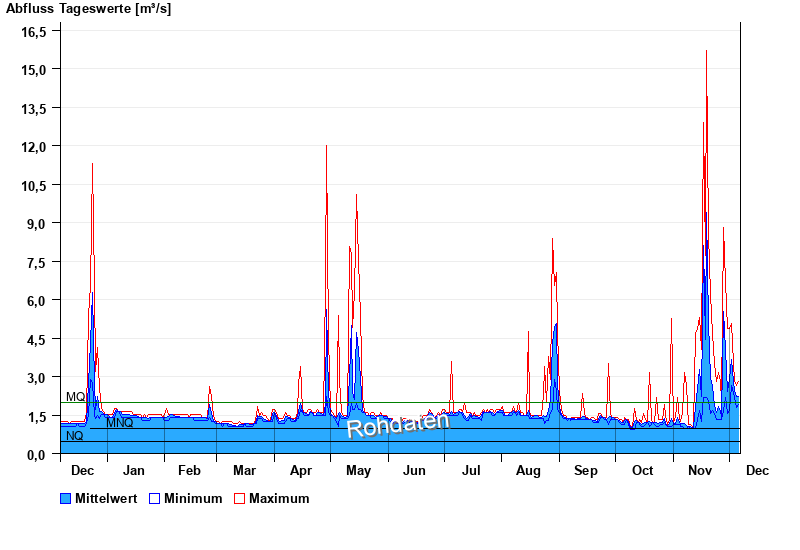Pick the Aug month axis label
The width and height of the screenshot is (800, 550).
[528, 470]
